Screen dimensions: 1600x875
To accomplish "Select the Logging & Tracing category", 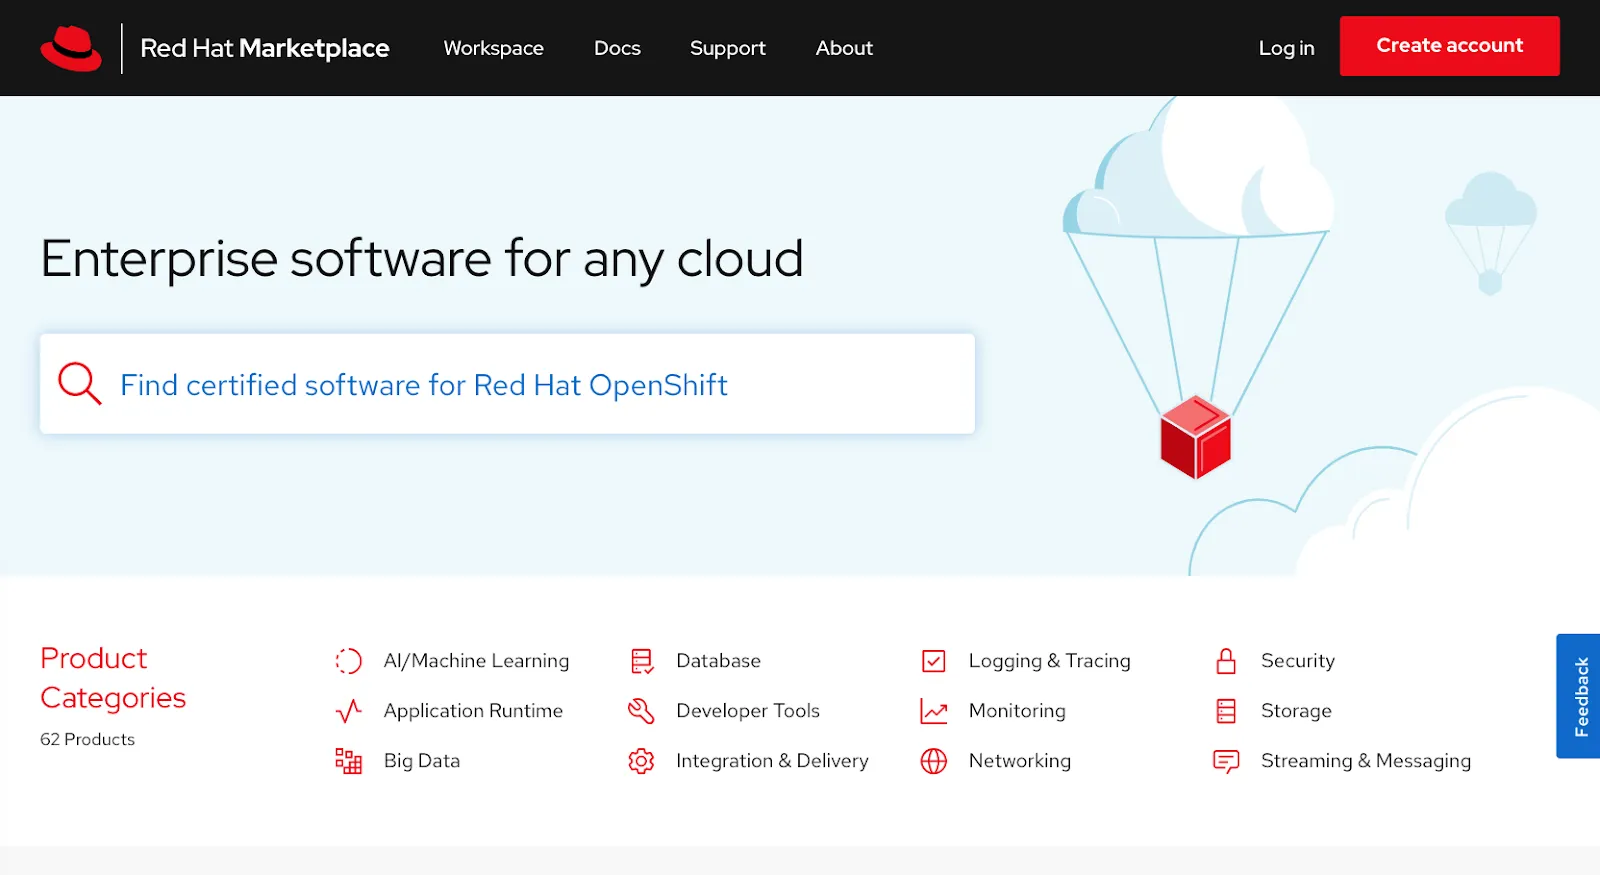I will [1049, 661].
